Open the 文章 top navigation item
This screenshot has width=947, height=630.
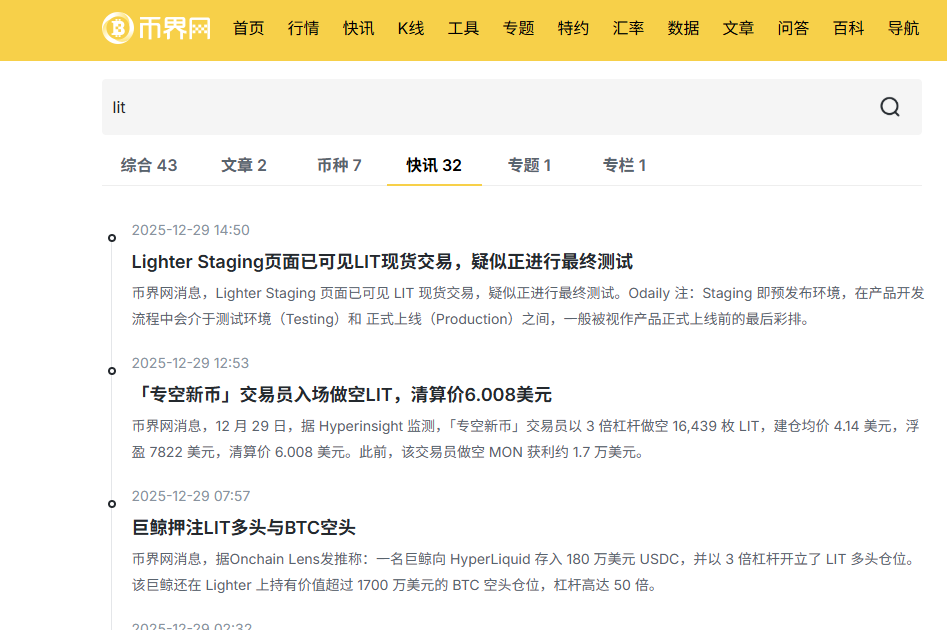tap(738, 28)
